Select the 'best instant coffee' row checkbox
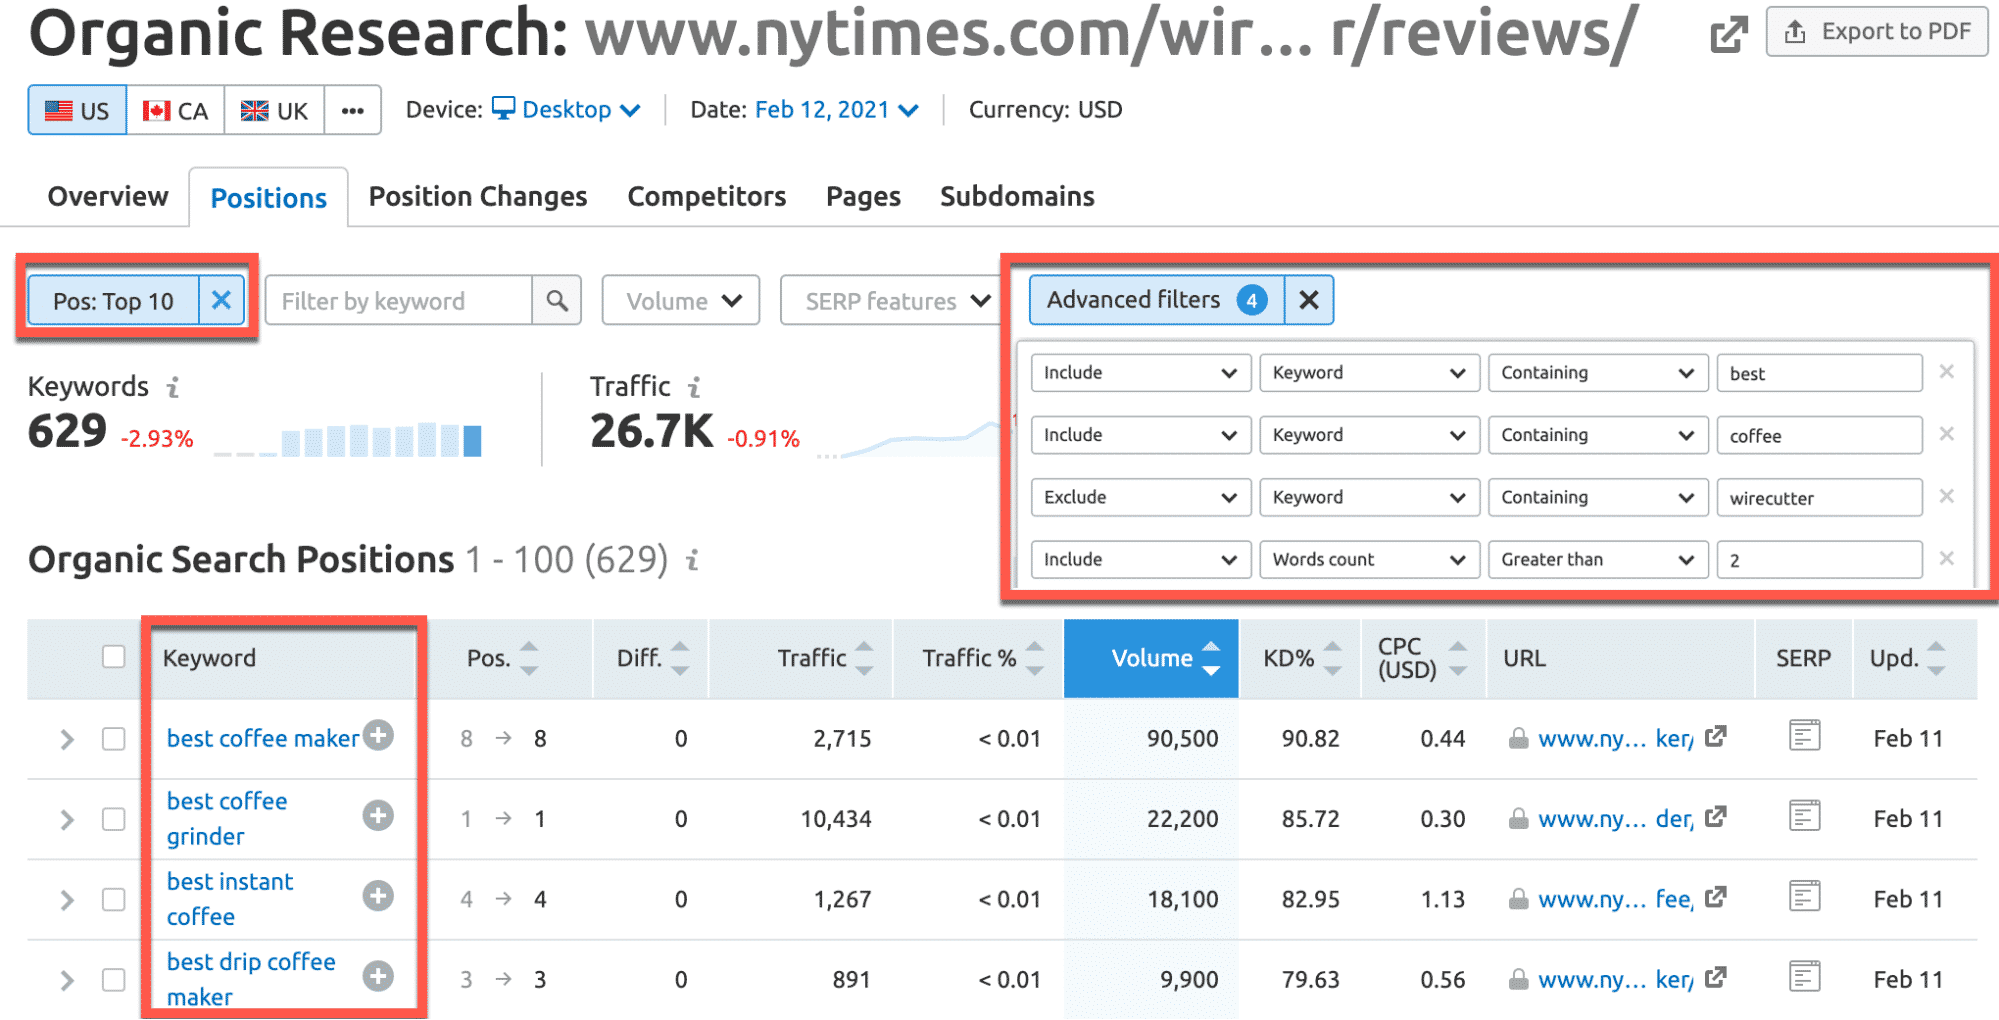The height and width of the screenshot is (1020, 1999). click(114, 899)
